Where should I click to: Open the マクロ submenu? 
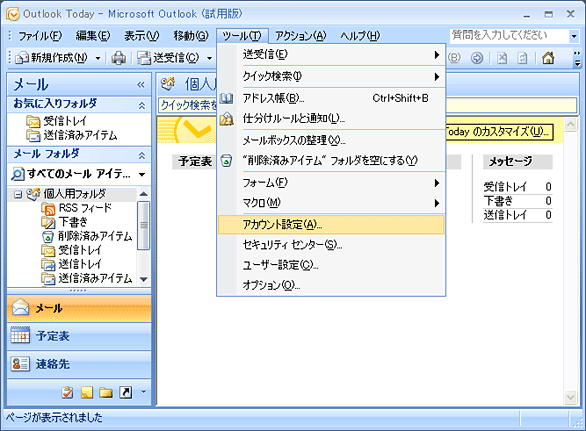331,203
